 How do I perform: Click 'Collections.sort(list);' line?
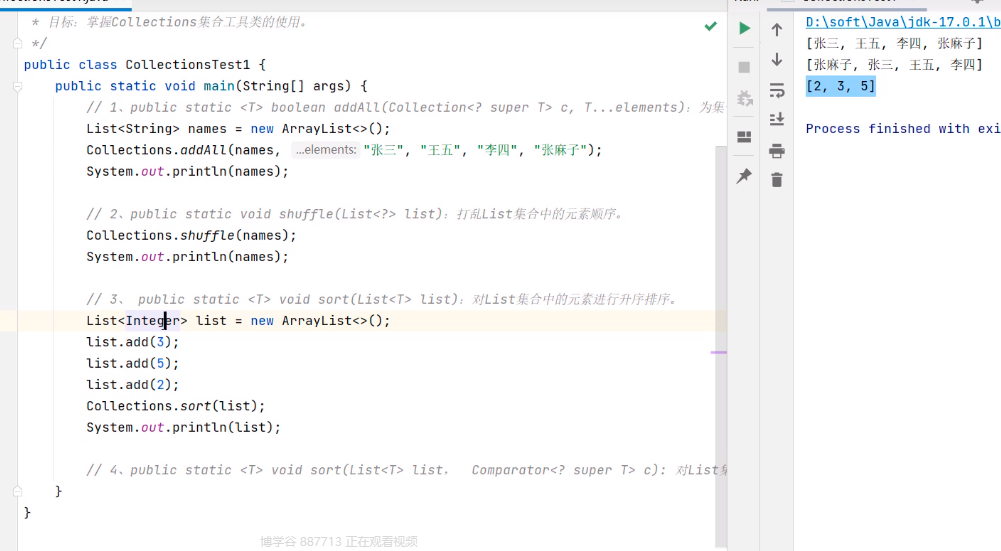(x=176, y=406)
